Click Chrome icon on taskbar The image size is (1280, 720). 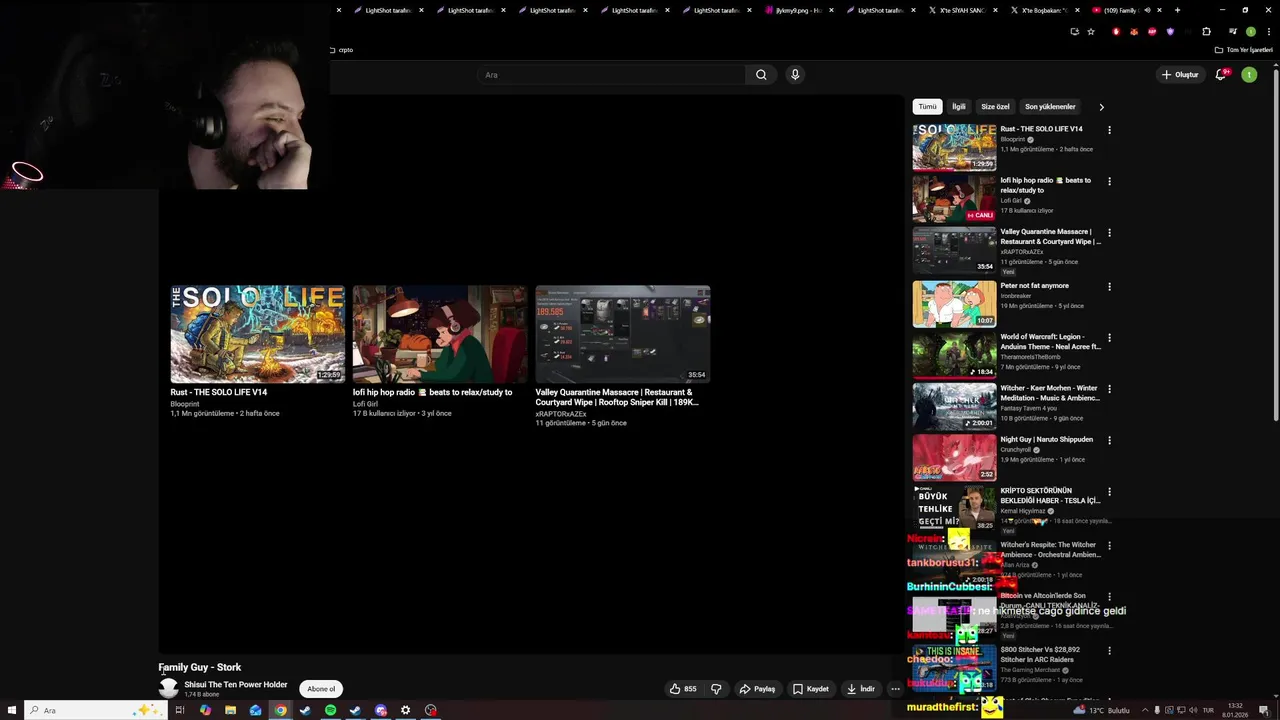(280, 710)
